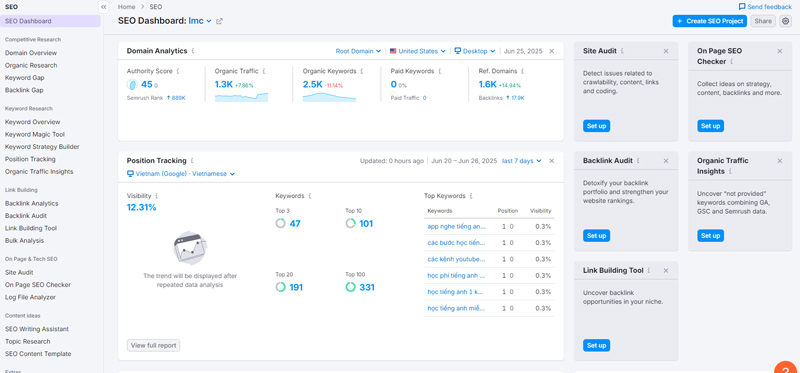Viewport: 800px width, 373px height.
Task: Click the Organic Traffic trend sparkline
Action: click(x=241, y=97)
